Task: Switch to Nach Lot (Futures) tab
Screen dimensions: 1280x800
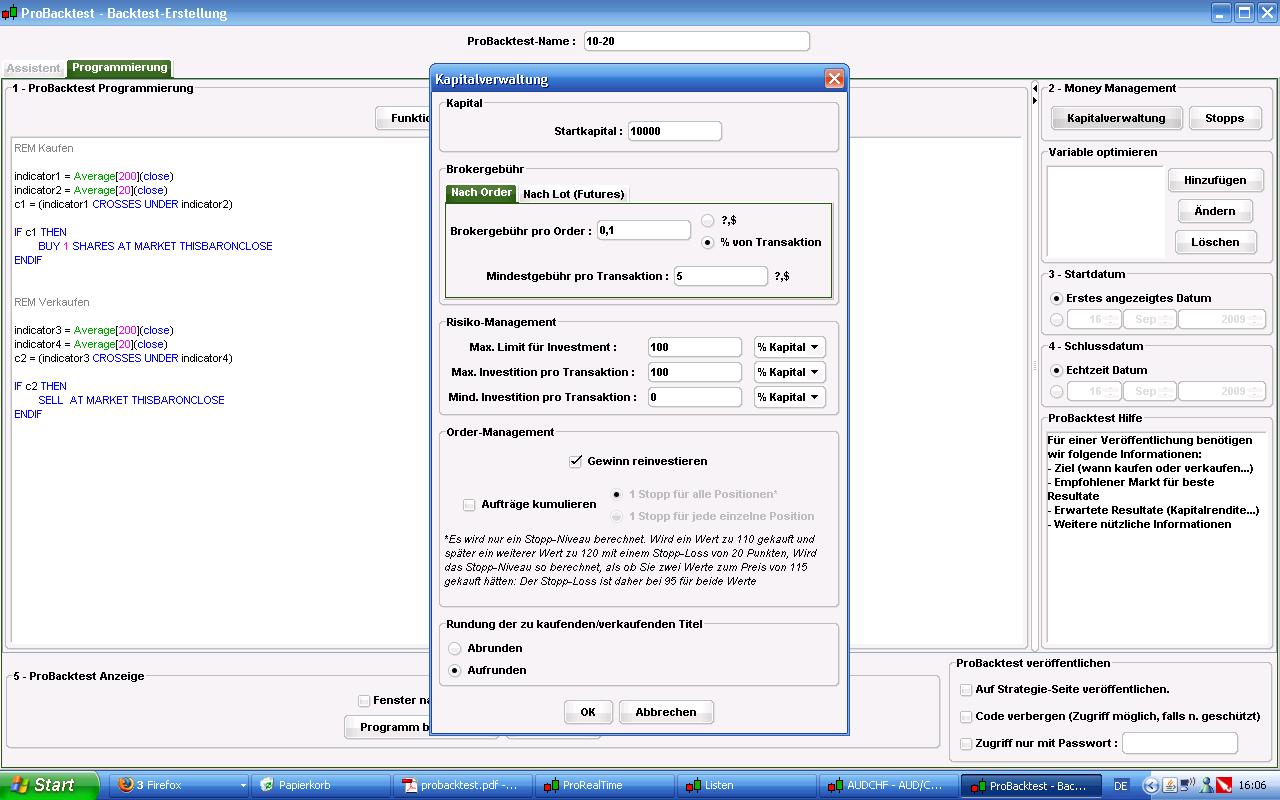Action: click(x=573, y=194)
